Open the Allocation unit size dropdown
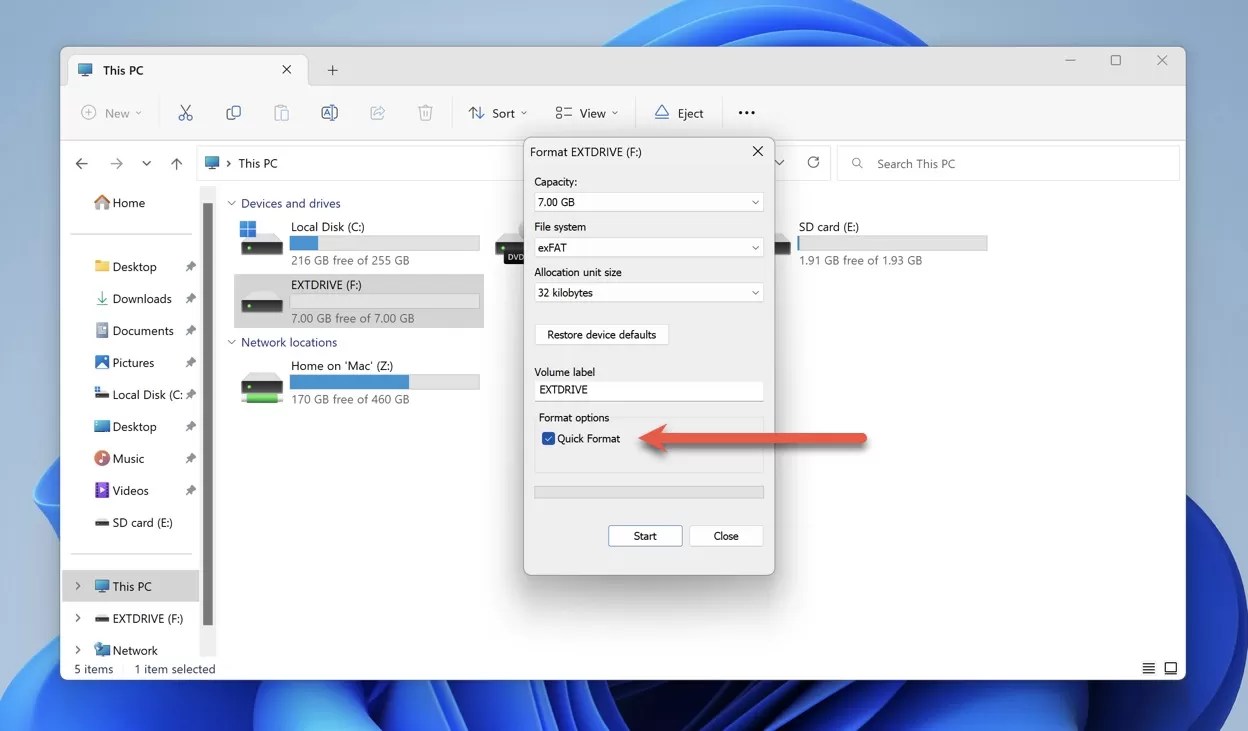The image size is (1248, 731). 648,293
